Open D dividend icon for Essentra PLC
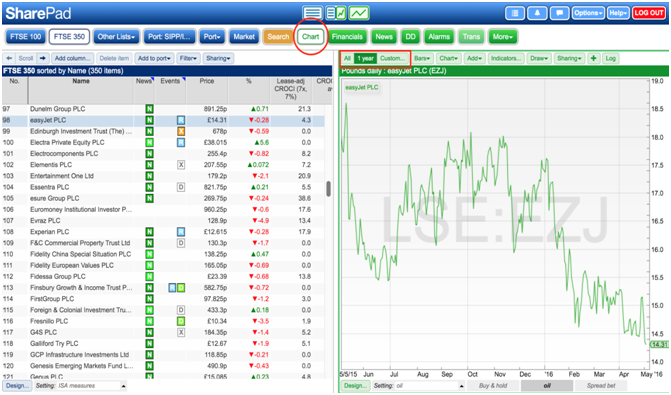The image size is (671, 395). (181, 187)
